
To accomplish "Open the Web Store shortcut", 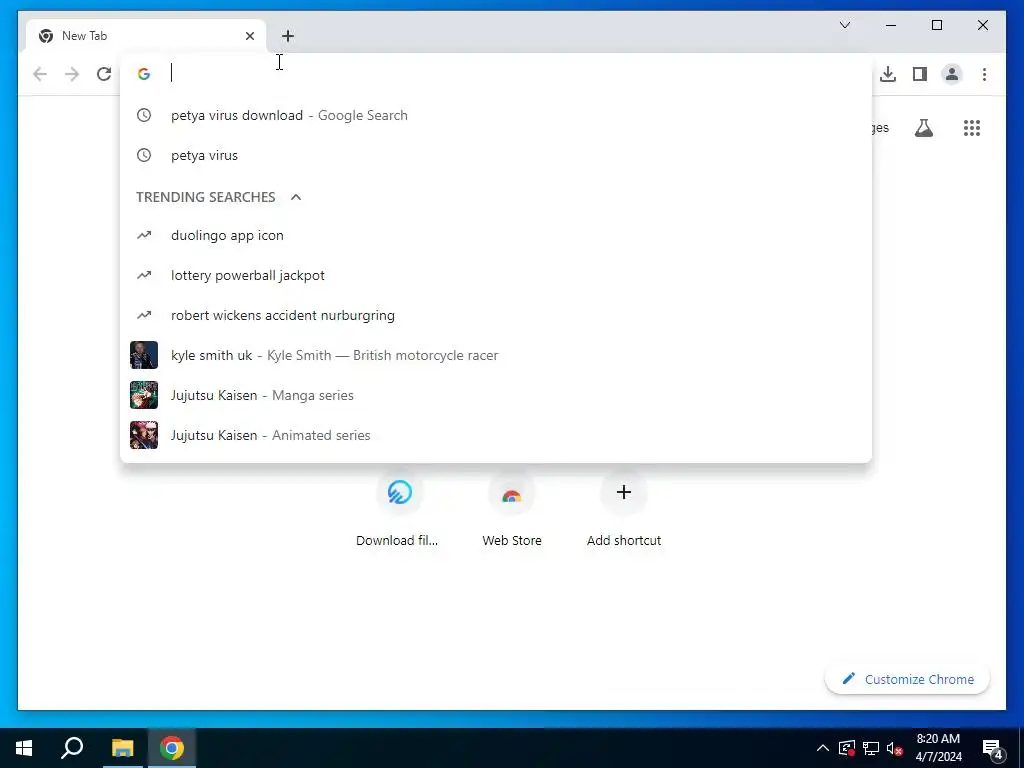I will tap(512, 509).
